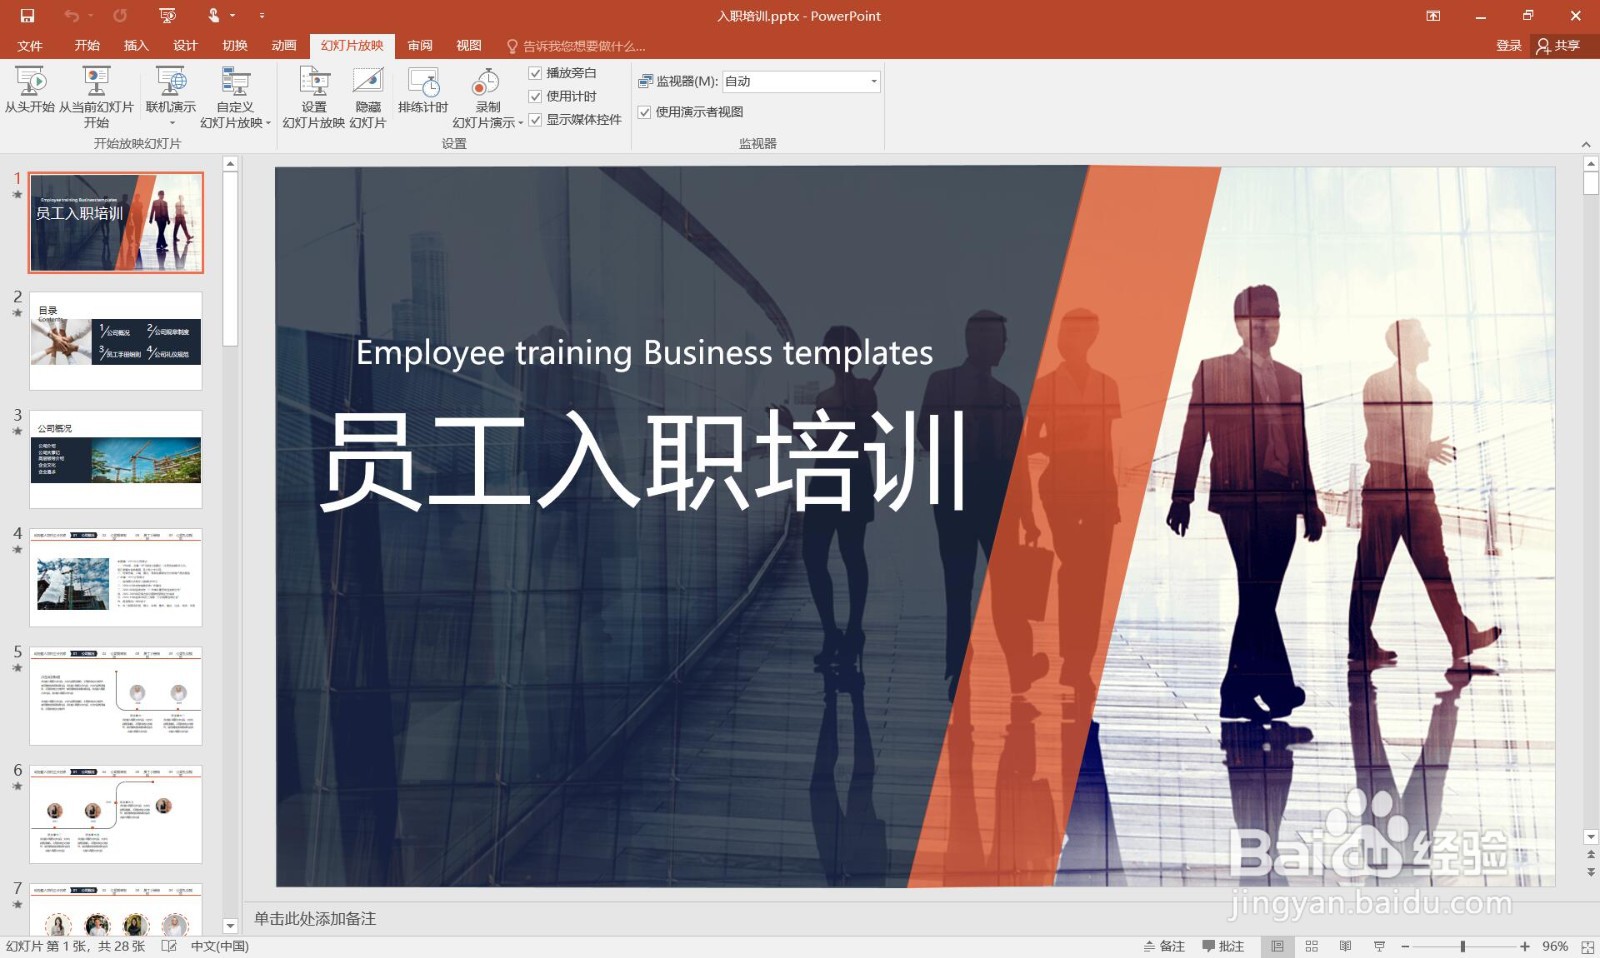This screenshot has width=1600, height=958.
Task: Click the notes area (单击此处添加备注)
Action: 315,918
